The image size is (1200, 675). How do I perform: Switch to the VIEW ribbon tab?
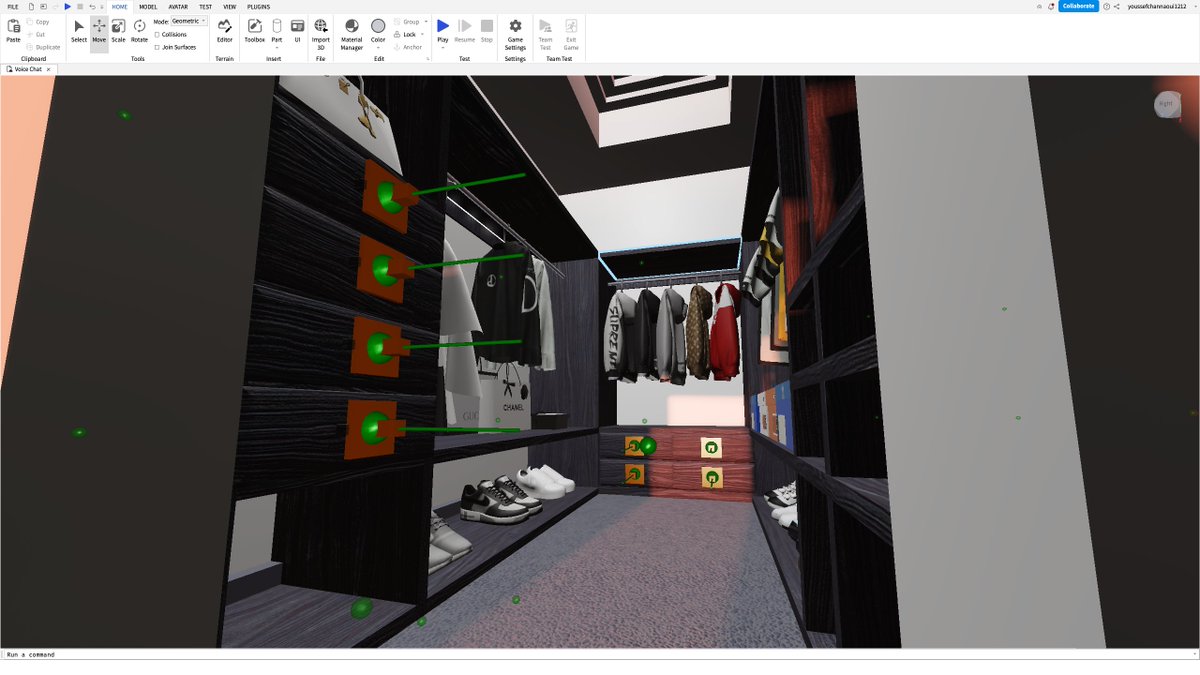point(229,7)
